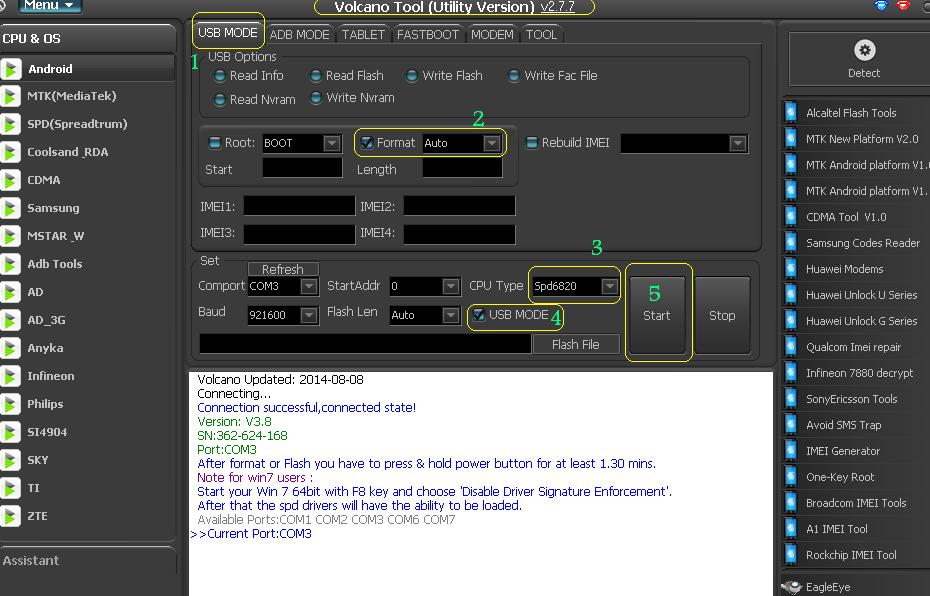Click the play icon next to CDMA
This screenshot has height=596, width=930.
11,180
